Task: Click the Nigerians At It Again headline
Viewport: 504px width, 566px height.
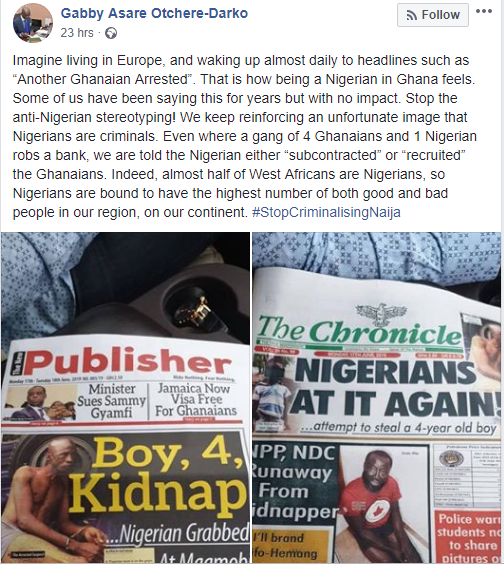Action: pyautogui.click(x=393, y=387)
